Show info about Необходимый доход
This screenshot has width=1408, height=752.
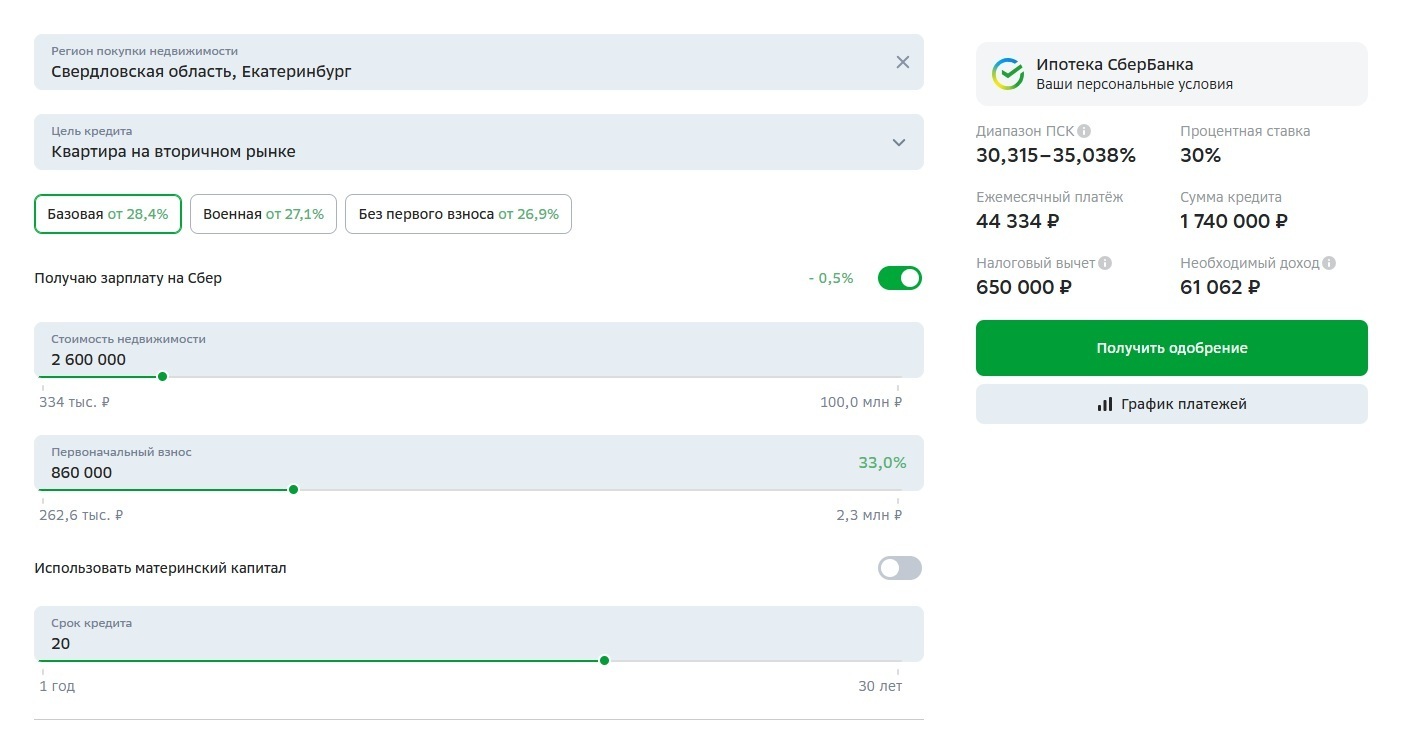pos(1329,263)
